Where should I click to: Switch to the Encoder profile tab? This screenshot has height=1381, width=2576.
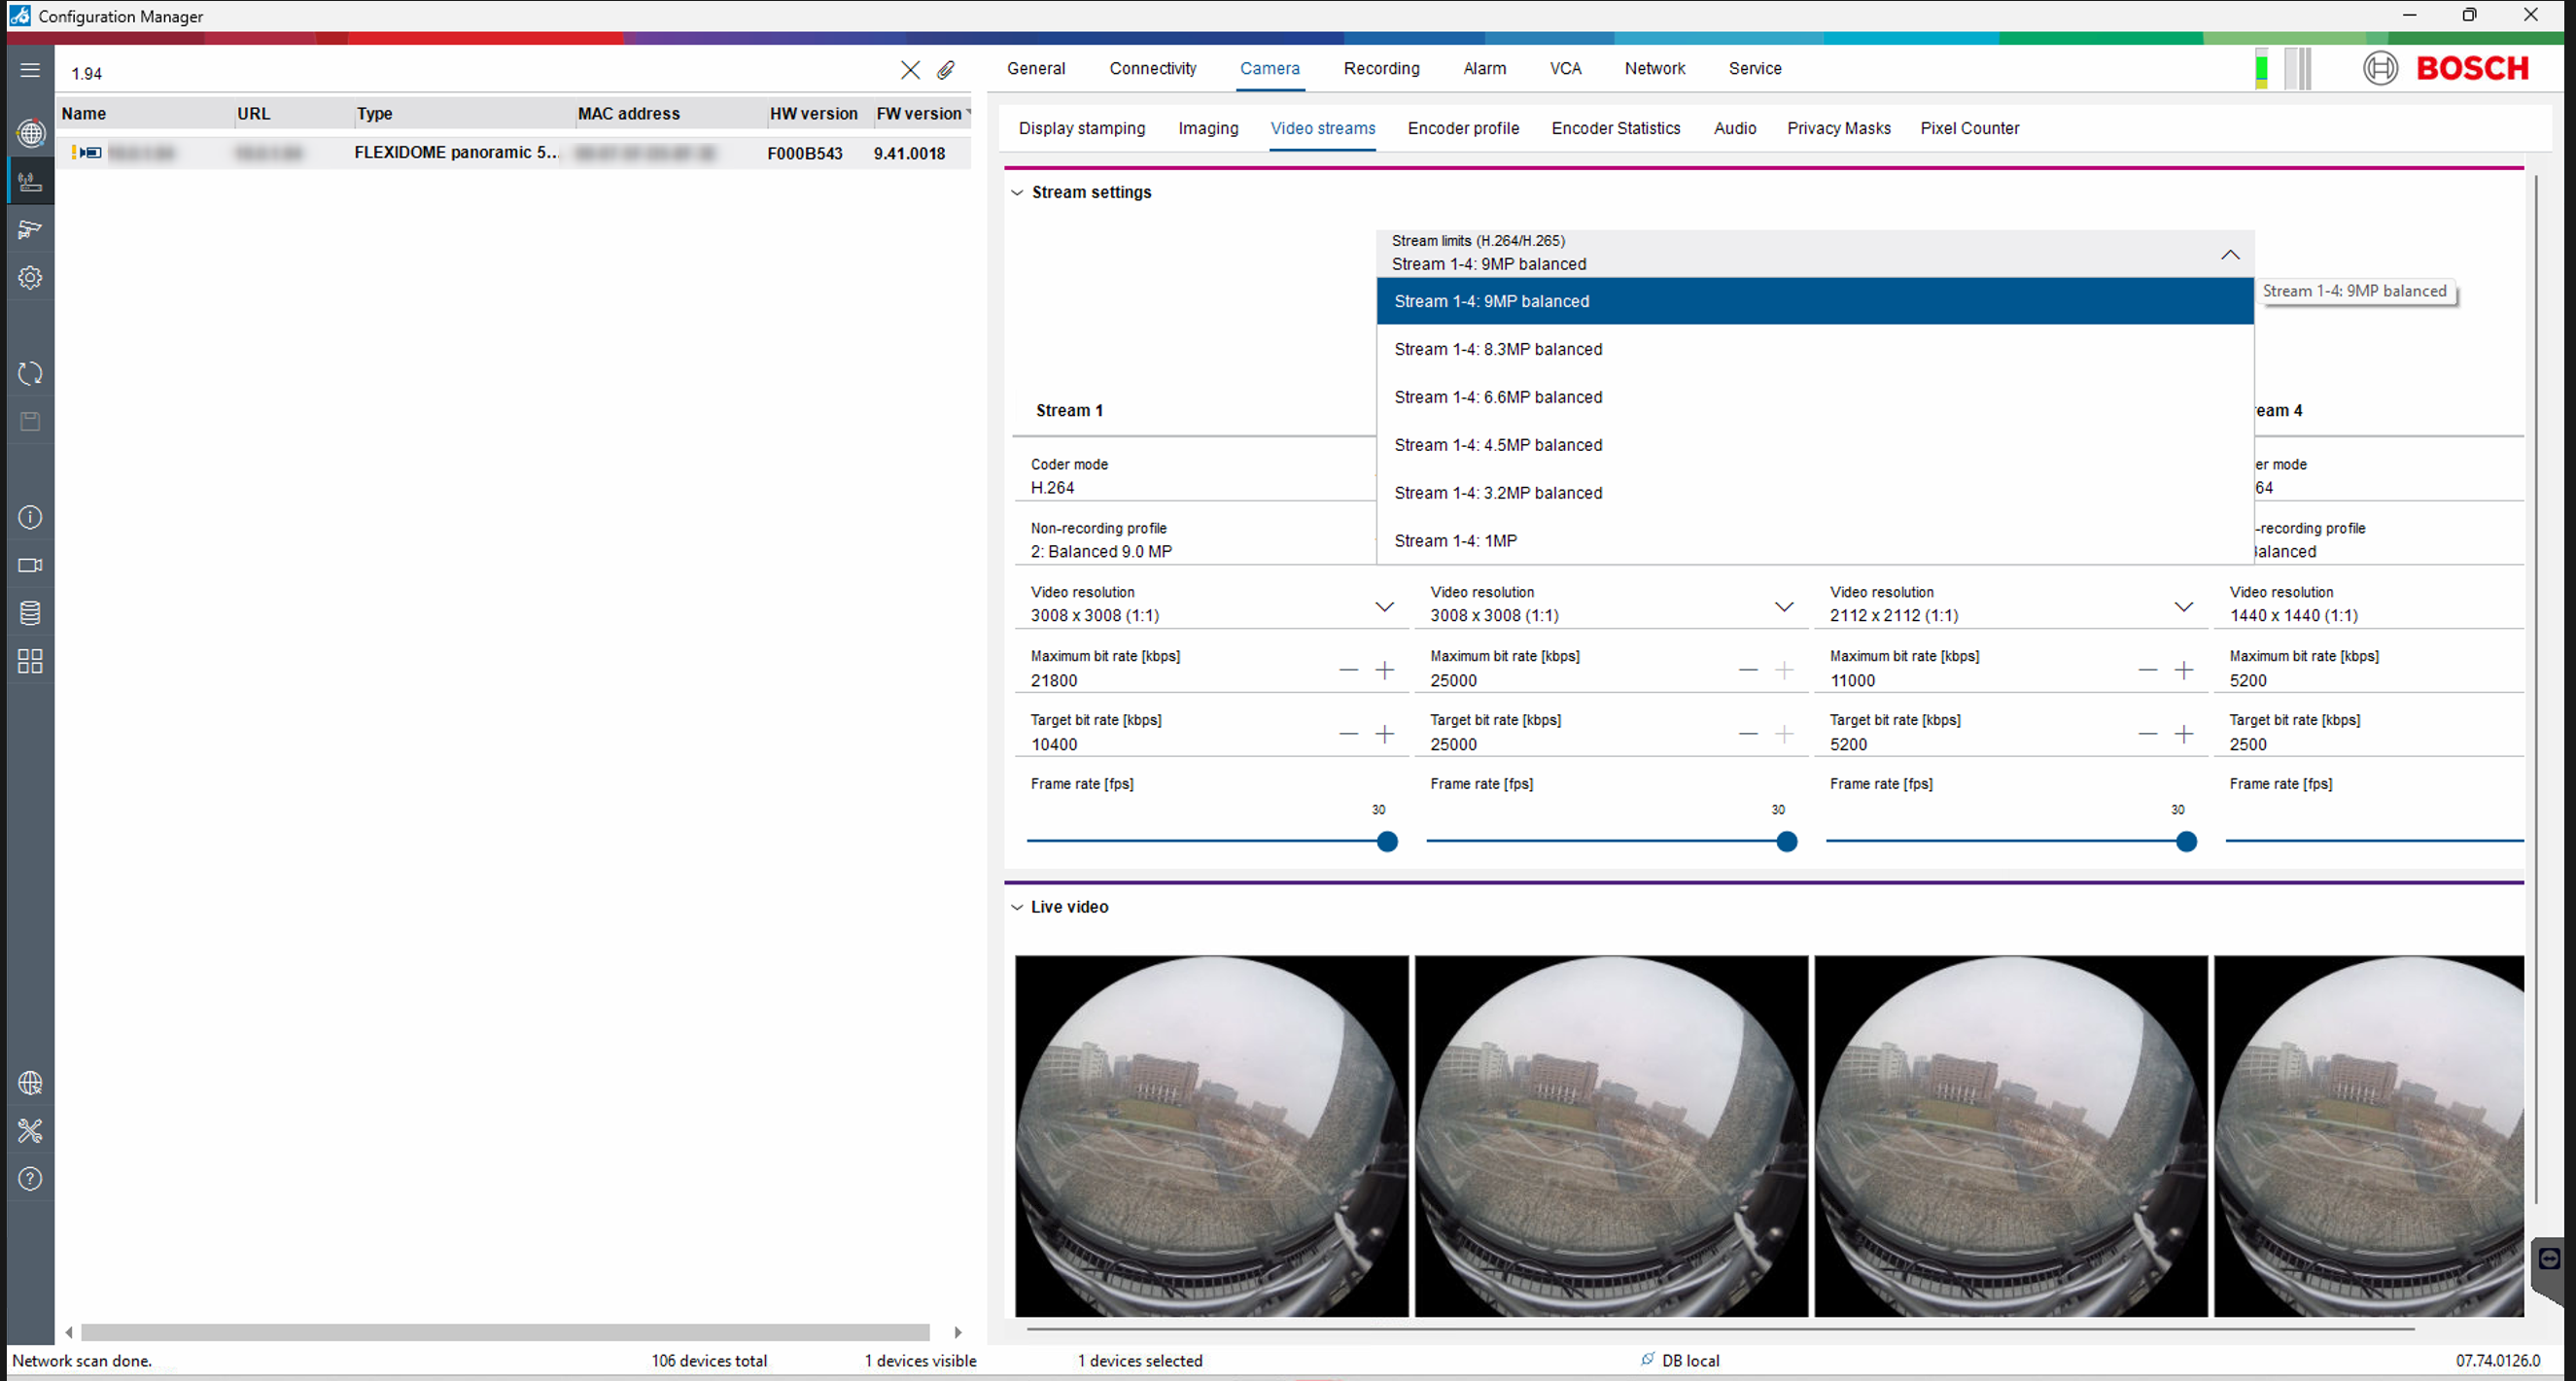tap(1462, 128)
